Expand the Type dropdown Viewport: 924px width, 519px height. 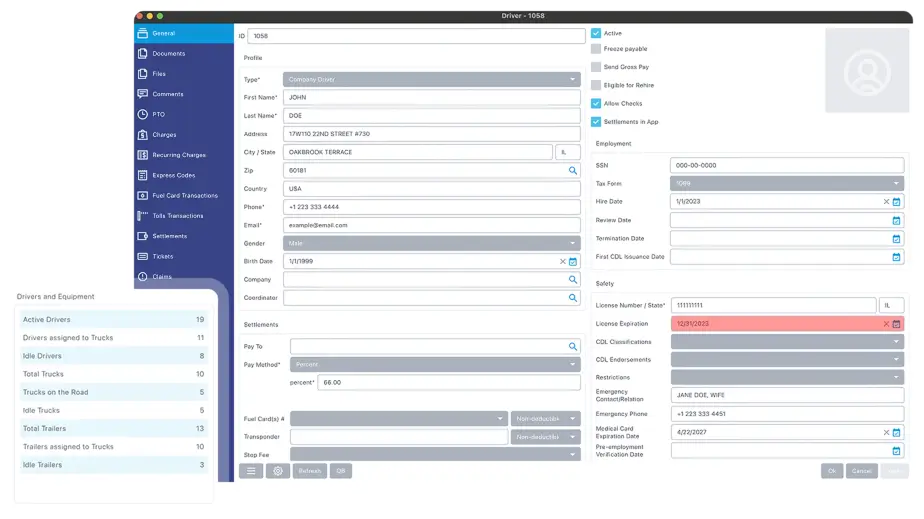pos(574,79)
